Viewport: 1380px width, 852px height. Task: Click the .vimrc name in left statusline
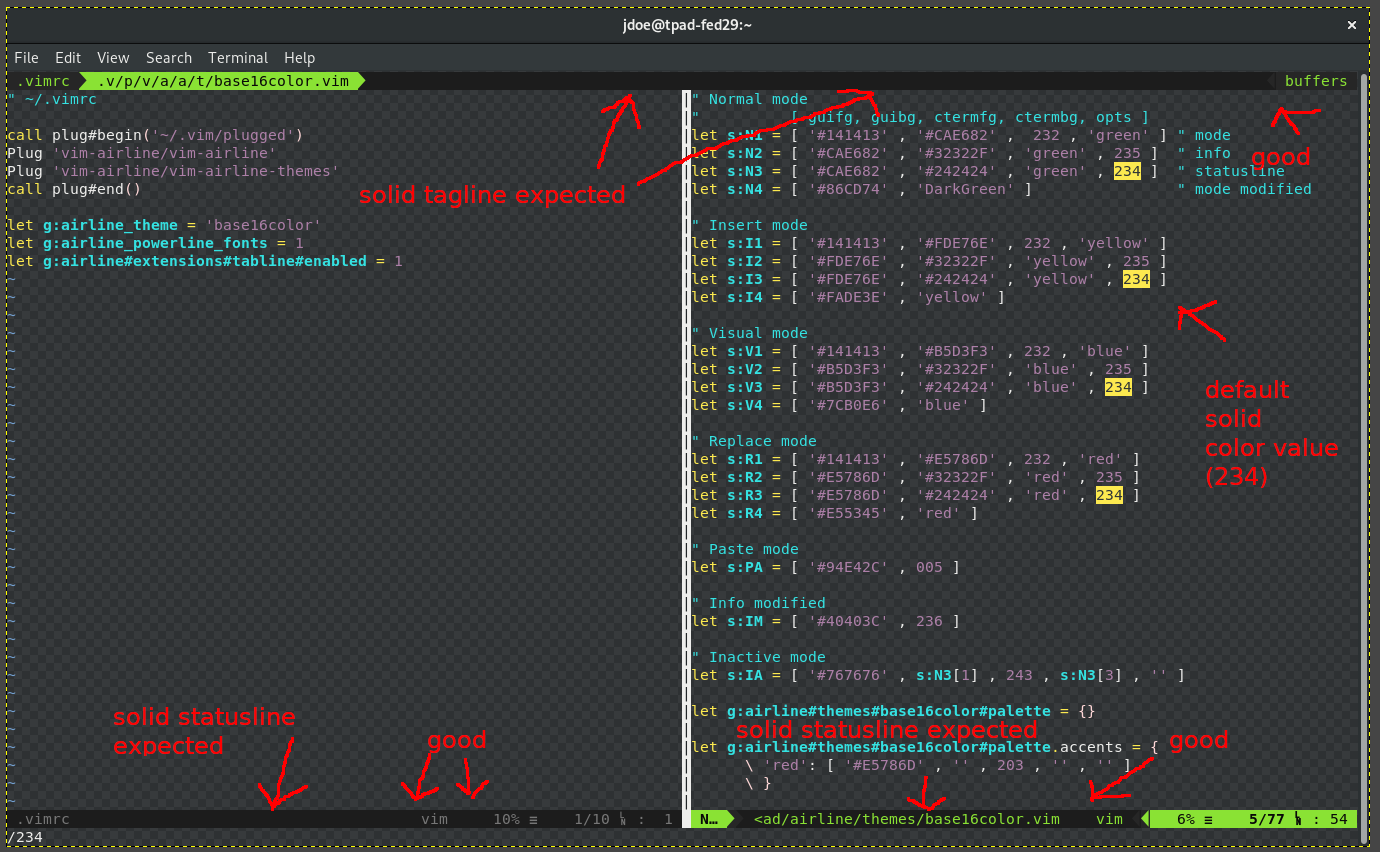tap(44, 819)
